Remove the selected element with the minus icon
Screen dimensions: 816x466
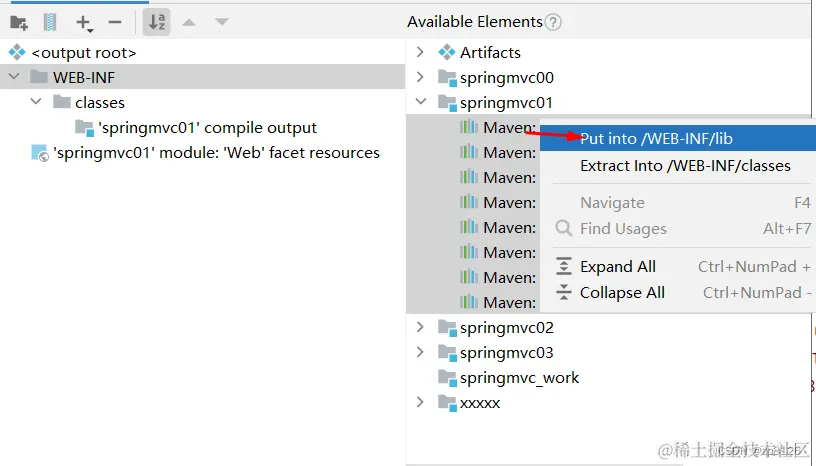pyautogui.click(x=115, y=22)
